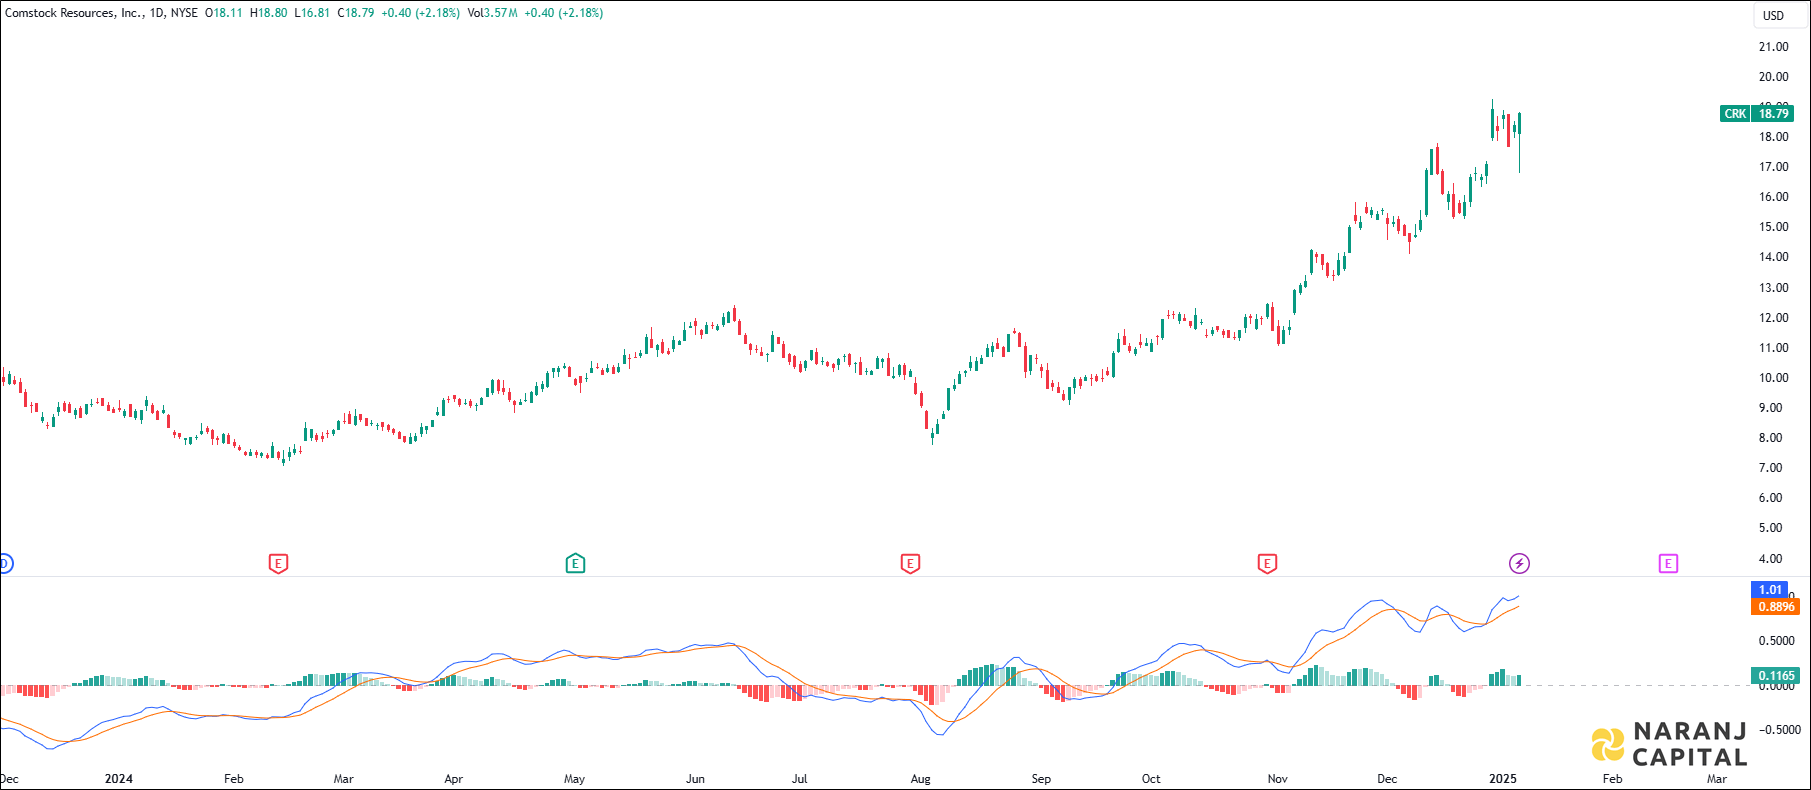Image resolution: width=1811 pixels, height=790 pixels.
Task: Open the red earnings marker near Nov
Action: pyautogui.click(x=1267, y=564)
